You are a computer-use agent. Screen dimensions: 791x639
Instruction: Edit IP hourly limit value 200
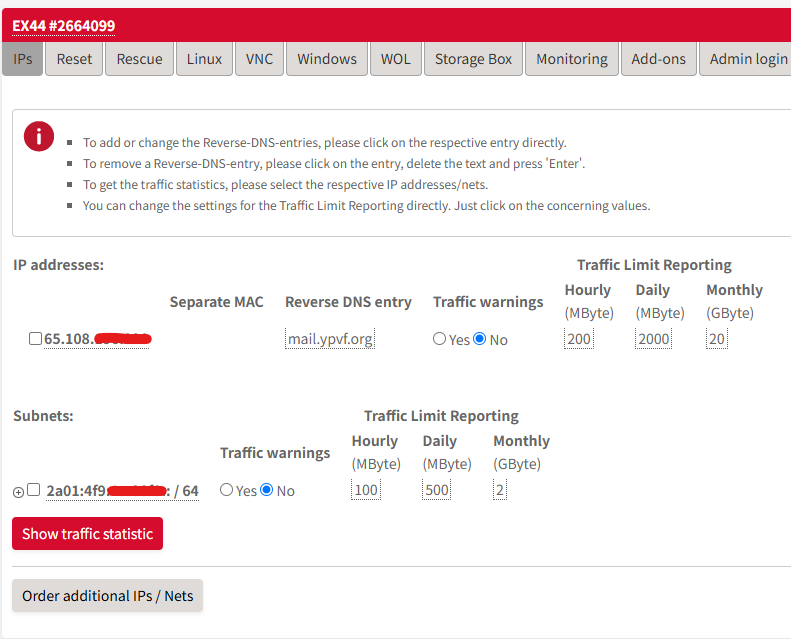pos(579,339)
